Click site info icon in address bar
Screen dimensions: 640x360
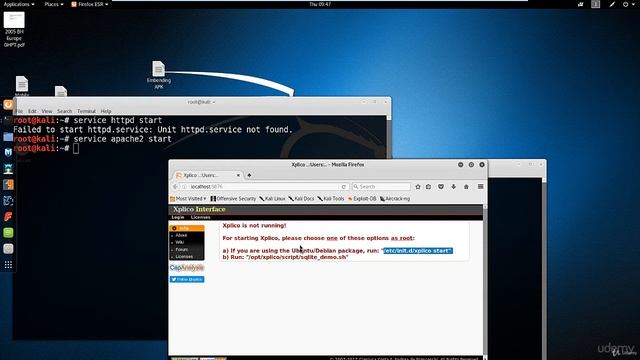point(184,187)
